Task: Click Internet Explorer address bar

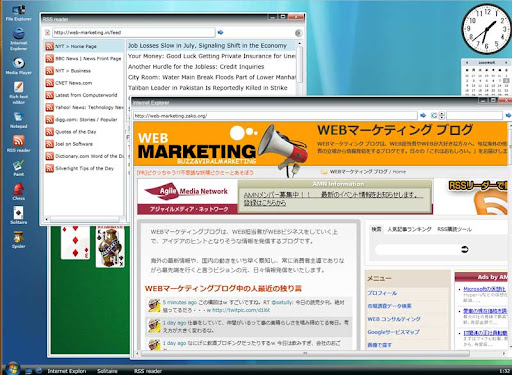Action: [x=275, y=116]
